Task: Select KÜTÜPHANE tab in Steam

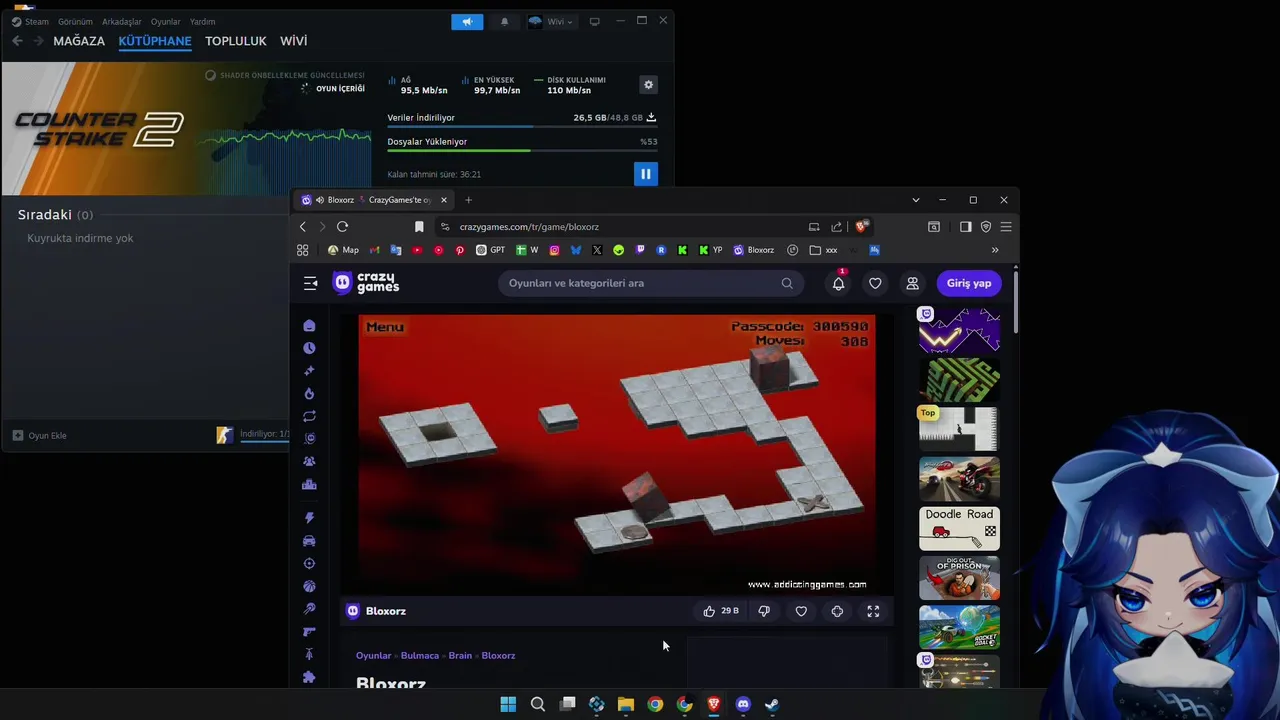Action: (x=155, y=41)
